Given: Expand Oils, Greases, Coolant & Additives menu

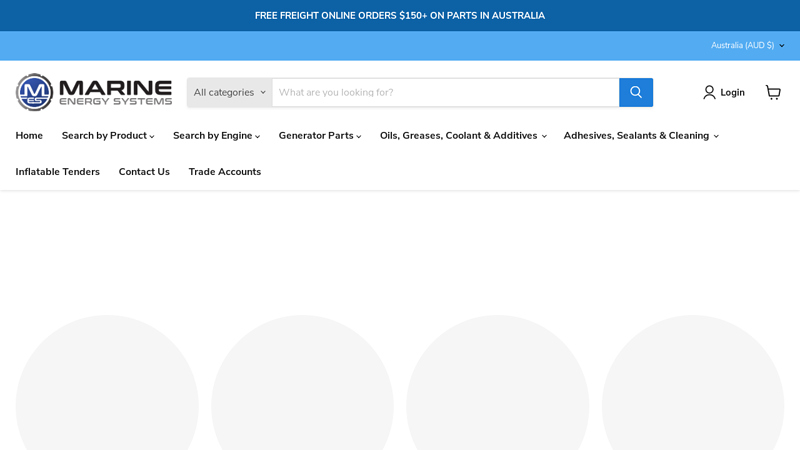Looking at the screenshot, I should (x=463, y=136).
